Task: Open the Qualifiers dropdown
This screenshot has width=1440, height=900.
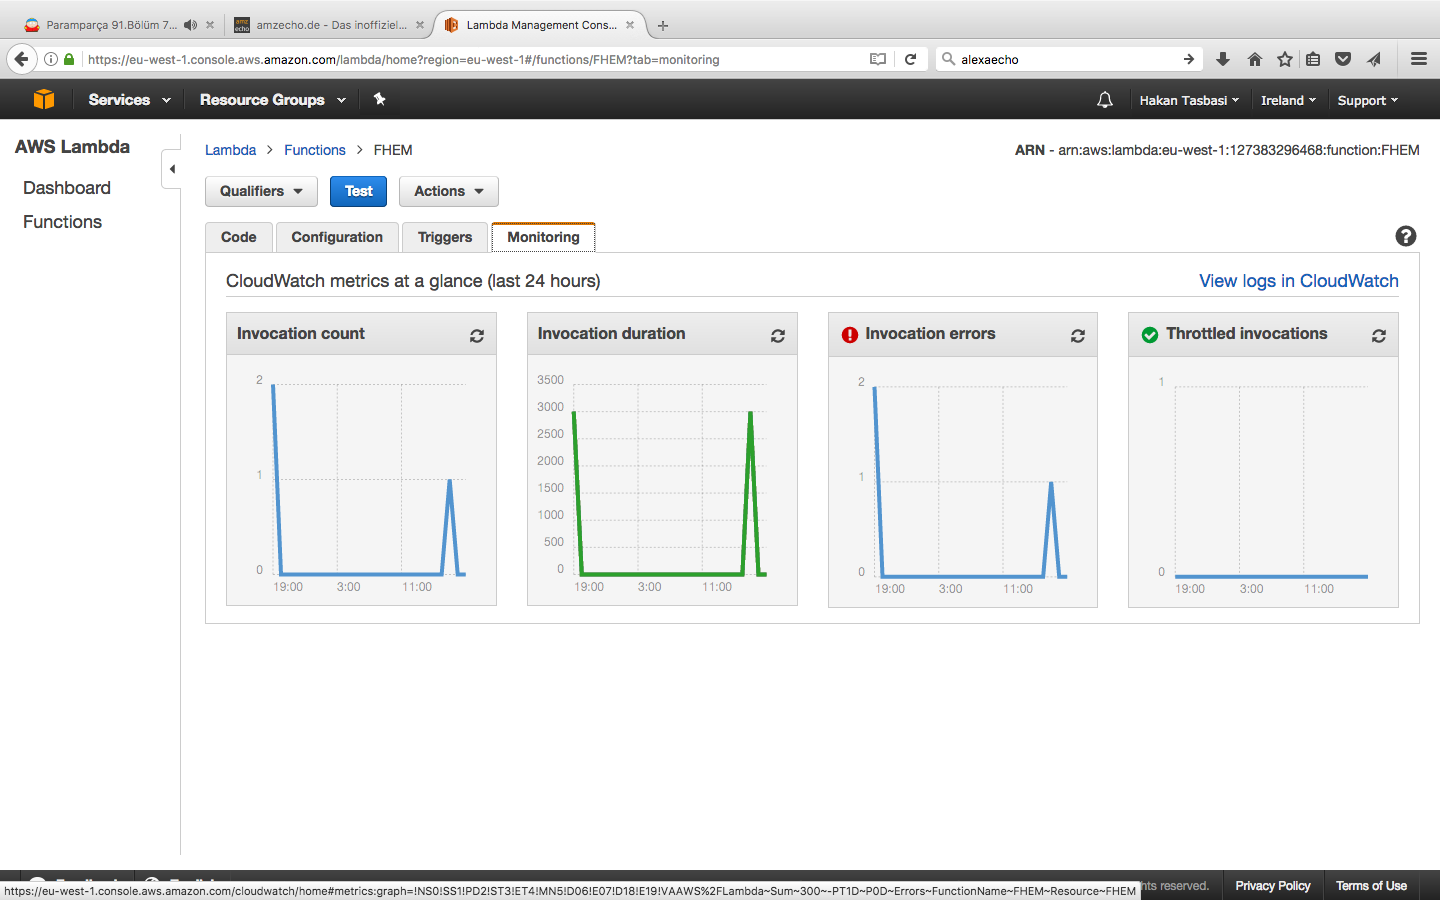Action: (x=261, y=191)
